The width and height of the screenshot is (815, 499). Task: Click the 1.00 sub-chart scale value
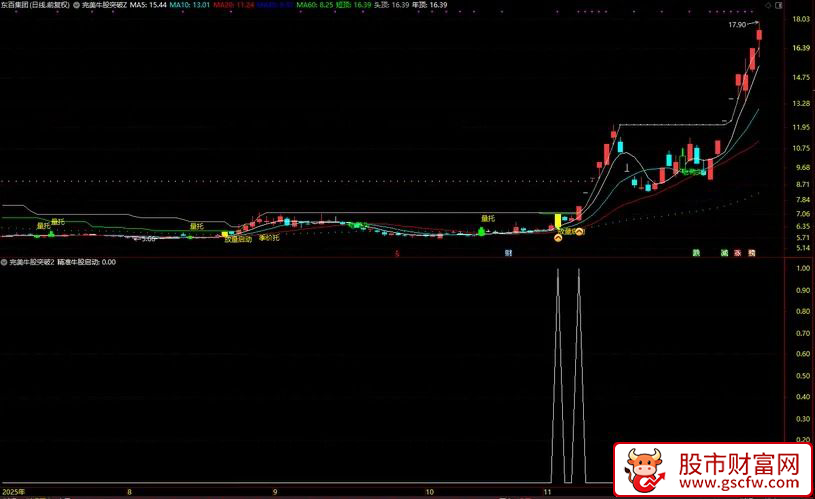pos(803,268)
